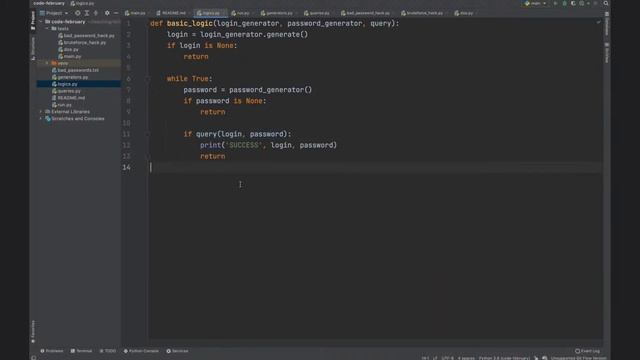Click the Select Opened File target icon
The image size is (640, 360).
coord(77,13)
